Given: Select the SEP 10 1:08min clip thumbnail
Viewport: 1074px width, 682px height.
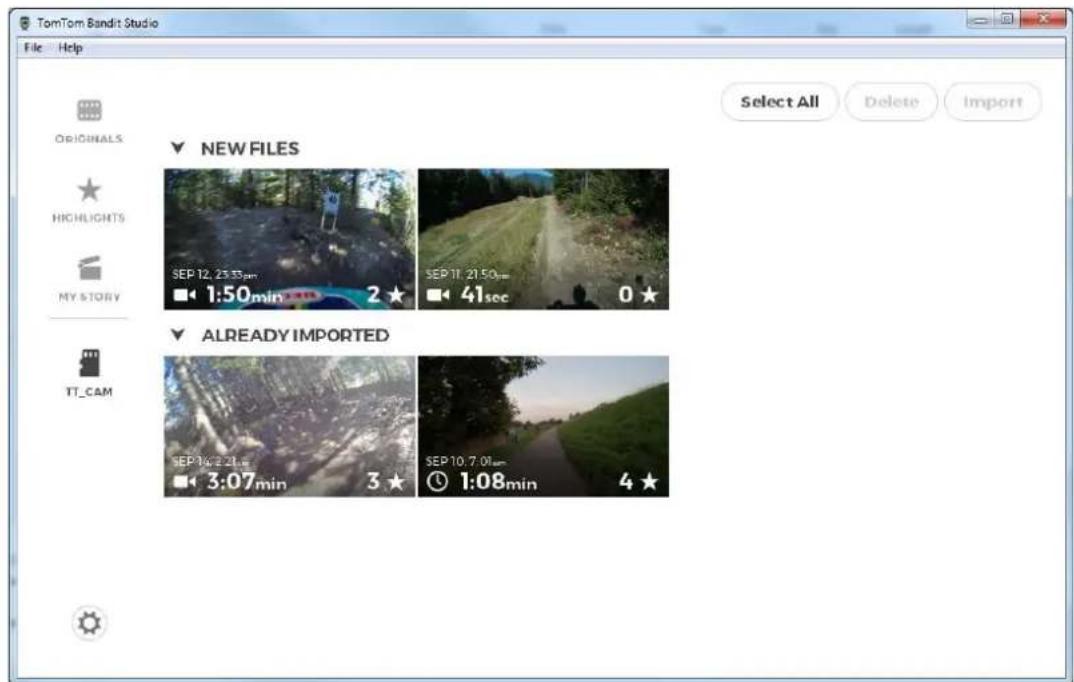Looking at the screenshot, I should (x=543, y=426).
